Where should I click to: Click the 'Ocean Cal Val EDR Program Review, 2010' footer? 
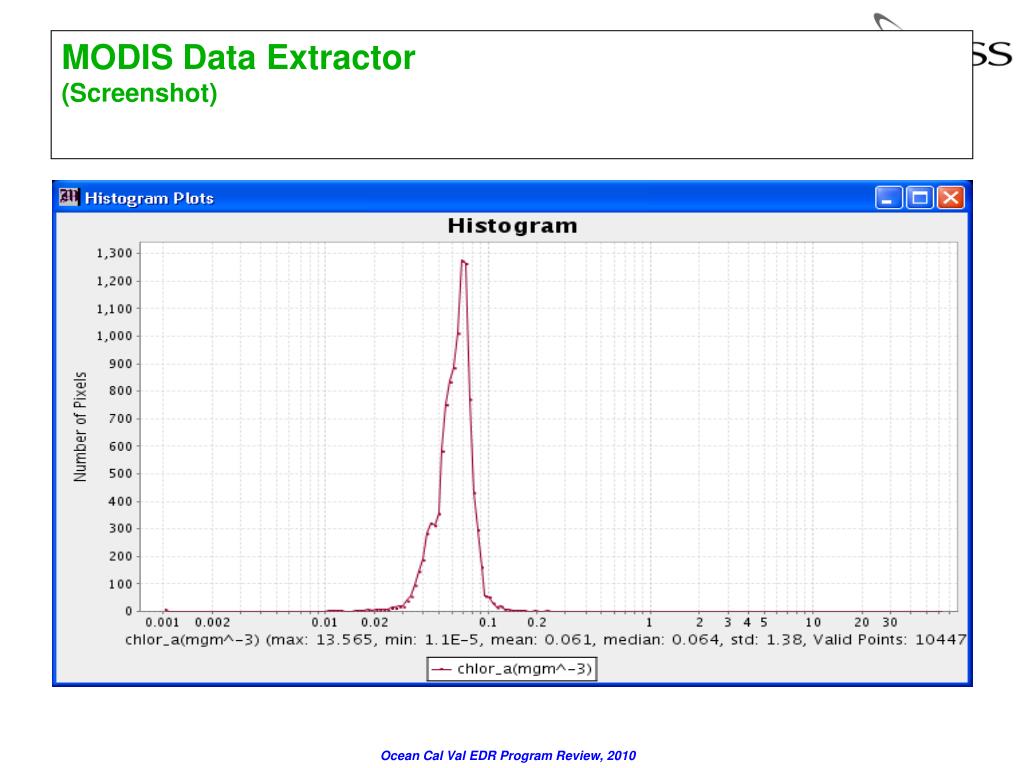(508, 756)
